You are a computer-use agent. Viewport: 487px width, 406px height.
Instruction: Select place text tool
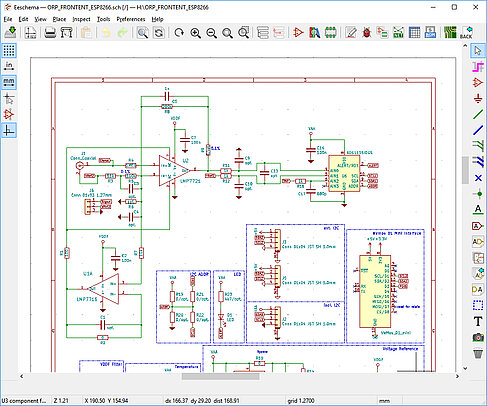click(478, 321)
